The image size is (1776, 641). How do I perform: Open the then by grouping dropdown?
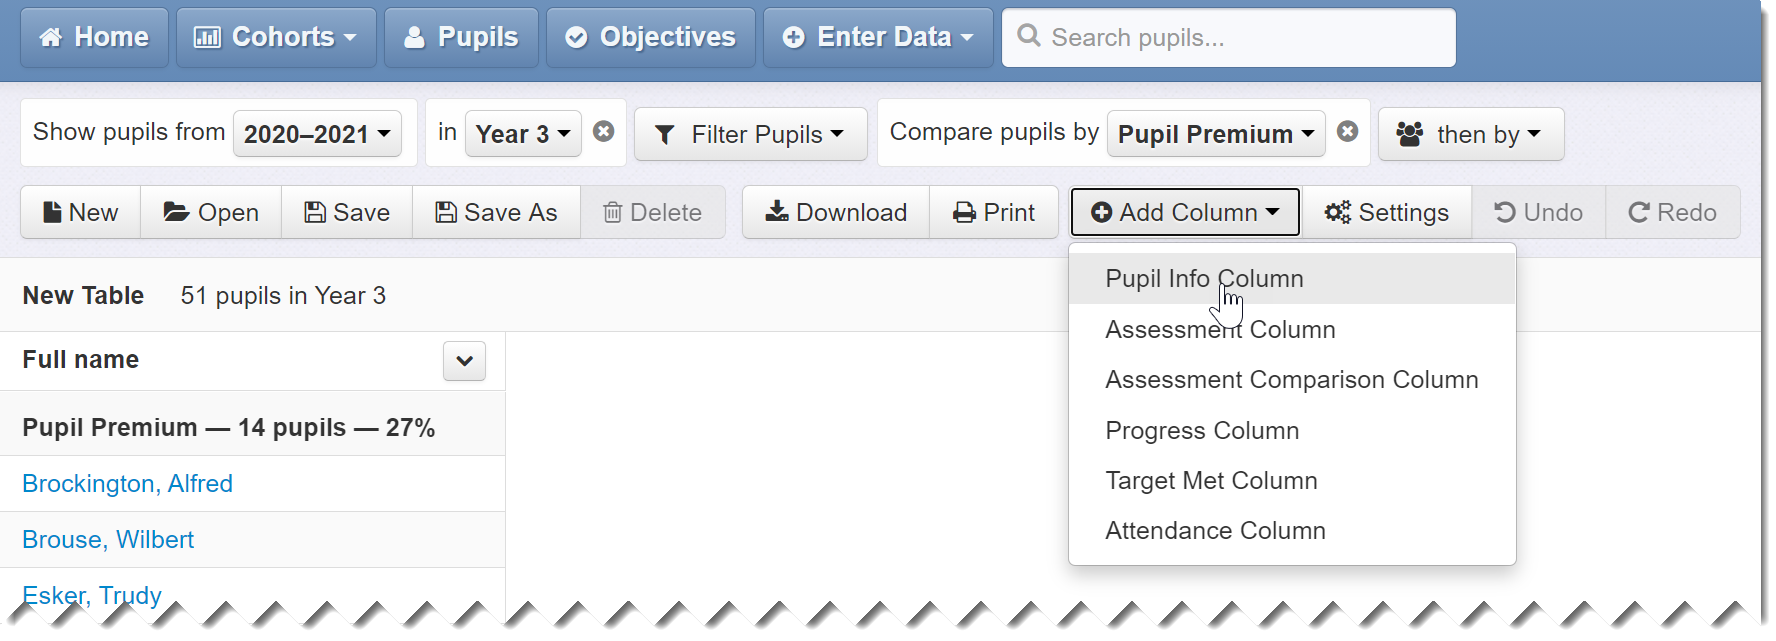(1471, 134)
